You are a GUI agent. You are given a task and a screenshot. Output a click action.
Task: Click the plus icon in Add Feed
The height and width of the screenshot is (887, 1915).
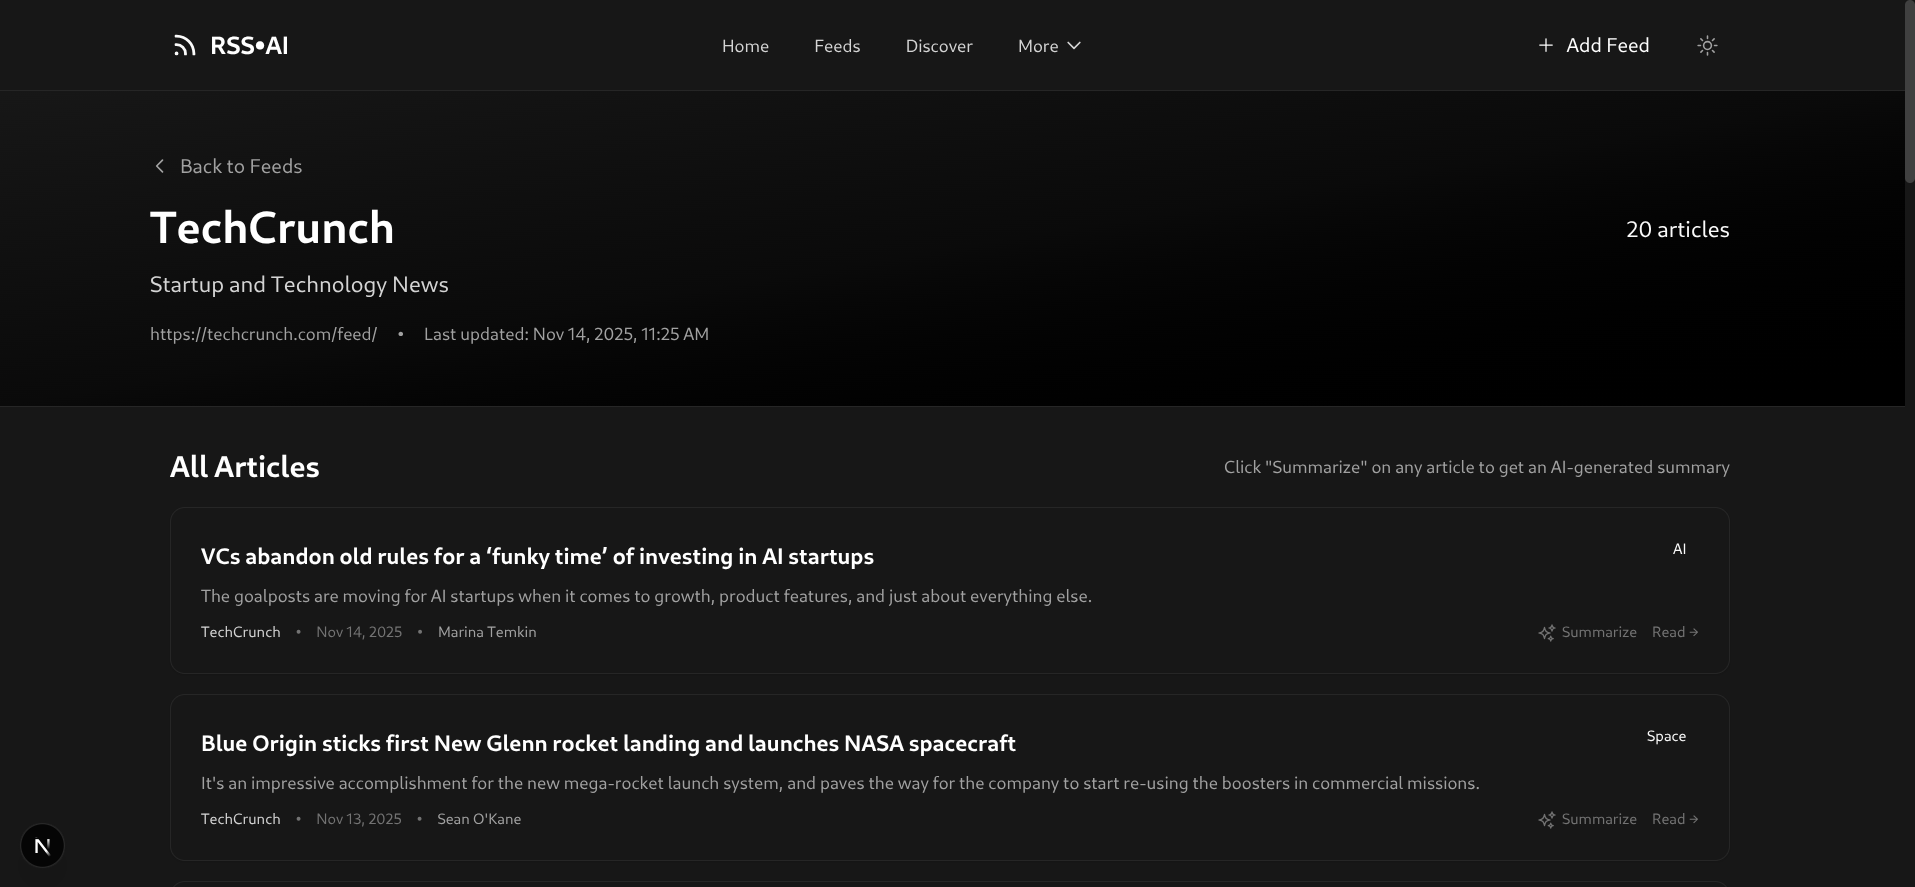pyautogui.click(x=1546, y=45)
